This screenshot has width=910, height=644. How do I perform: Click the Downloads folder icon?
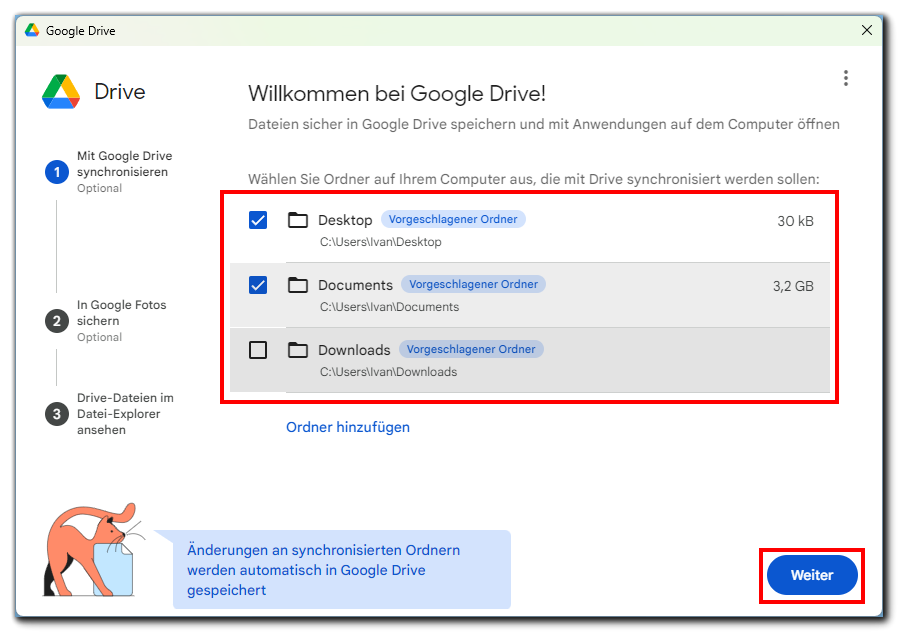[x=298, y=350]
